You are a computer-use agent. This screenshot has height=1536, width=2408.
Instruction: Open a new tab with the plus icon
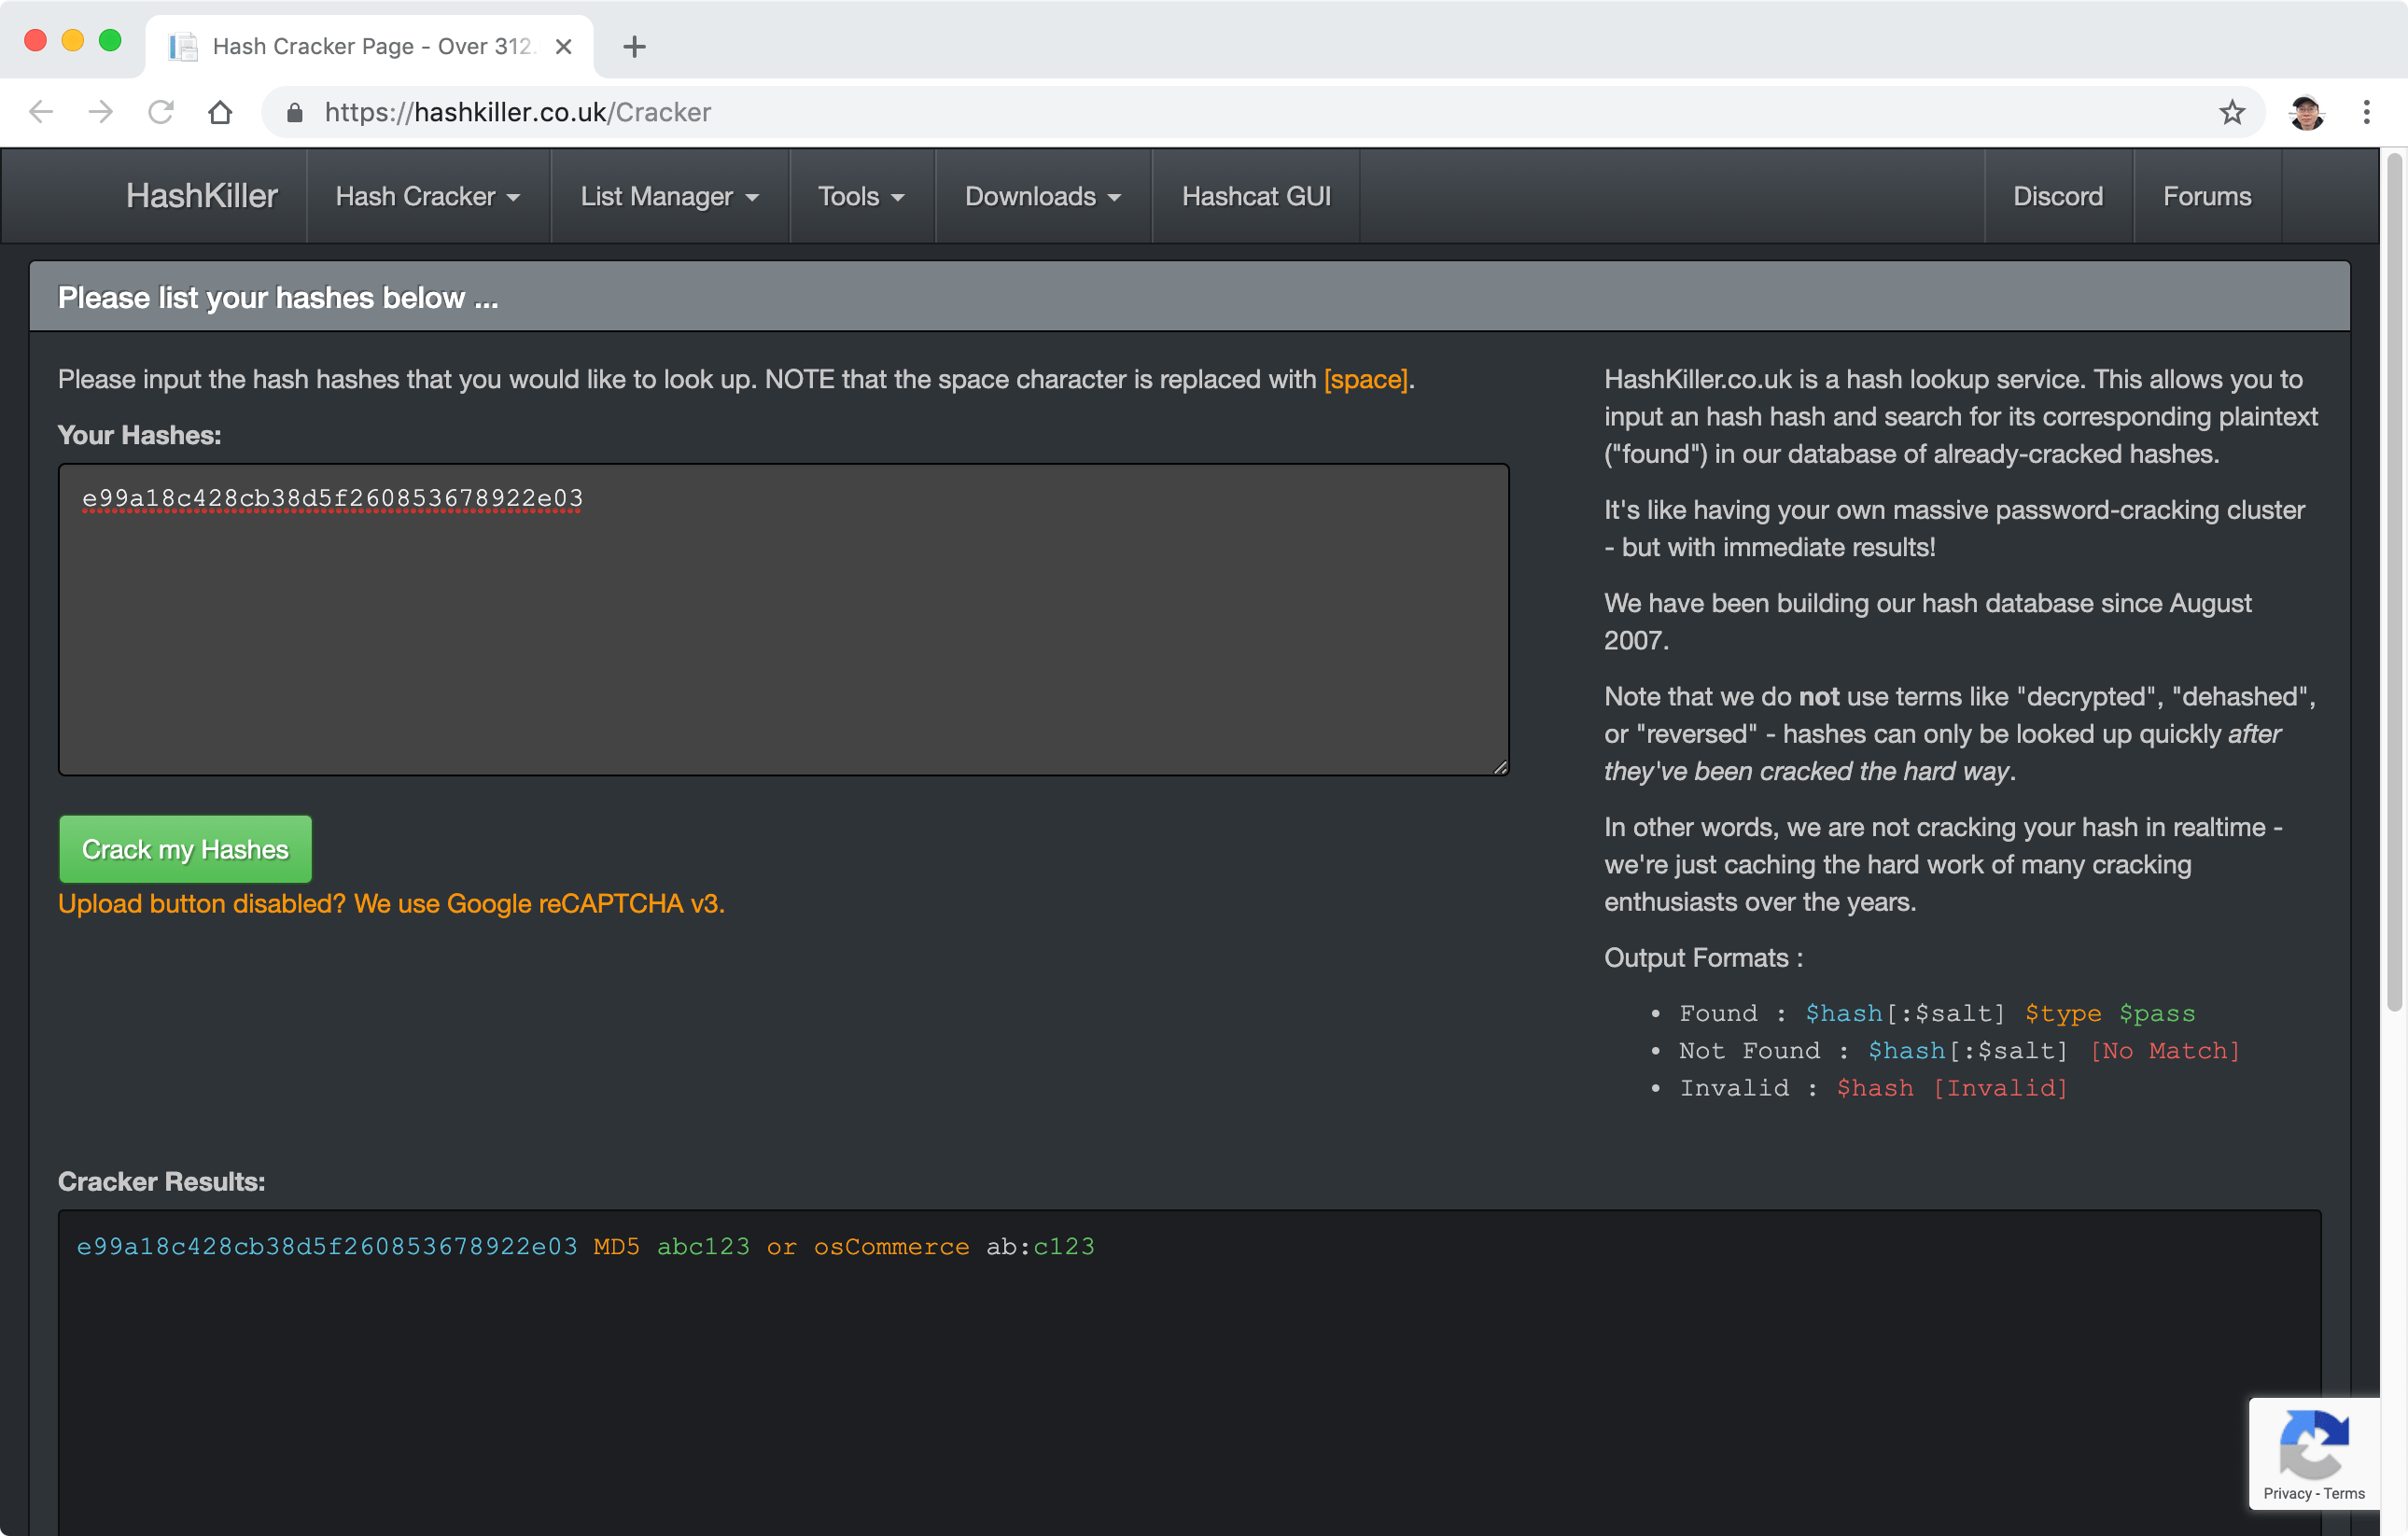(634, 46)
